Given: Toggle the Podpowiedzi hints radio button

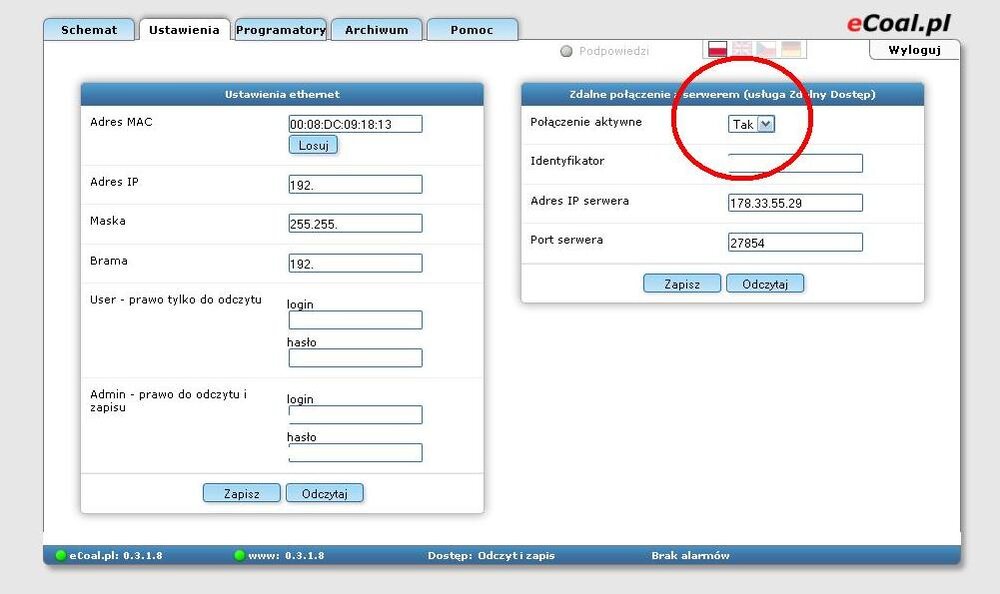Looking at the screenshot, I should (x=566, y=51).
